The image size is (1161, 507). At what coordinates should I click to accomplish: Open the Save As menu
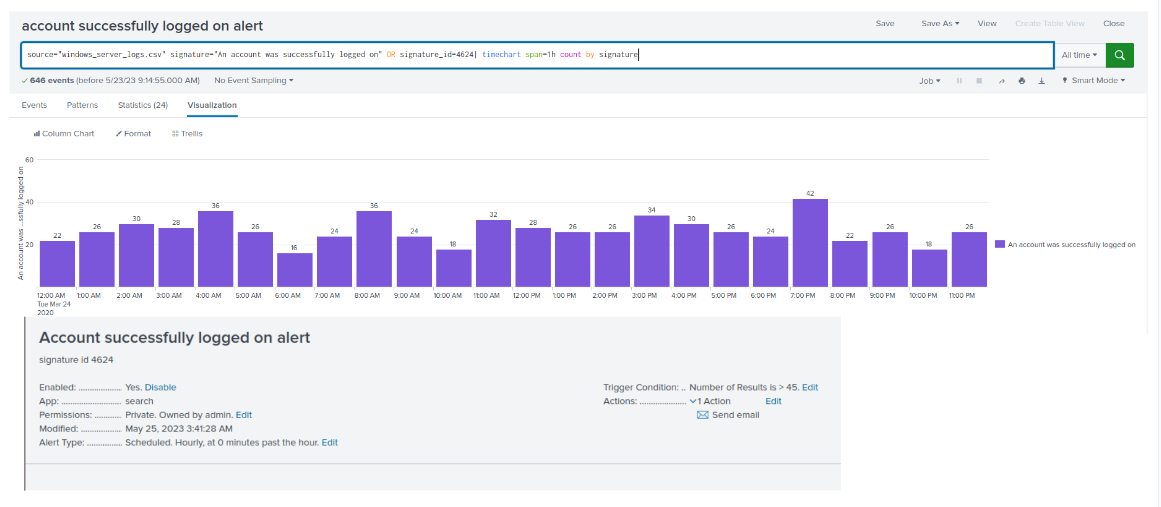point(940,24)
